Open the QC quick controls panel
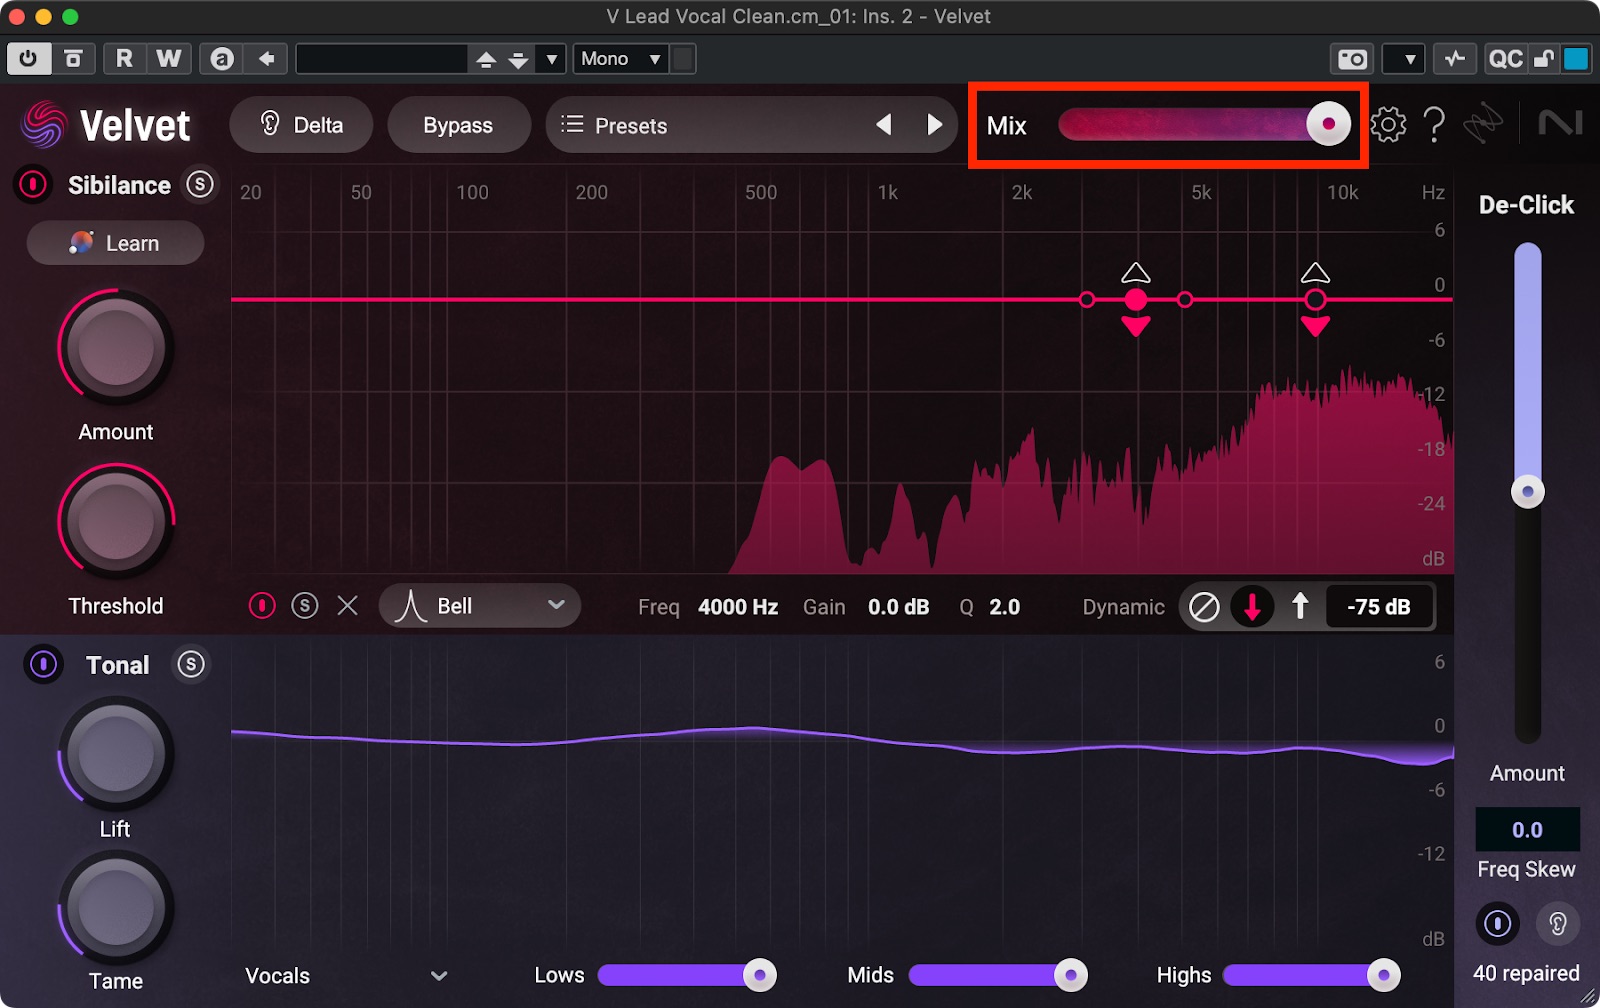Viewport: 1600px width, 1008px height. (x=1505, y=59)
